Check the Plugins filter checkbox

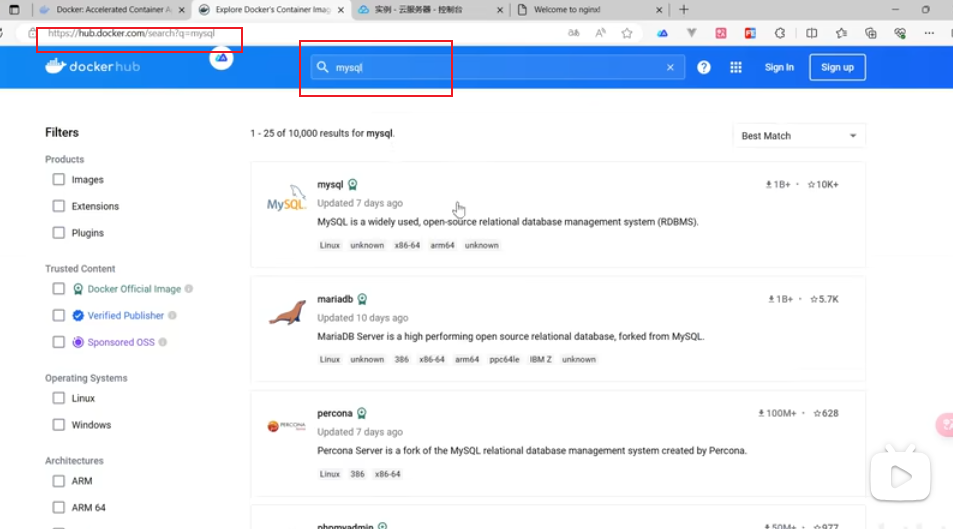pyautogui.click(x=58, y=233)
